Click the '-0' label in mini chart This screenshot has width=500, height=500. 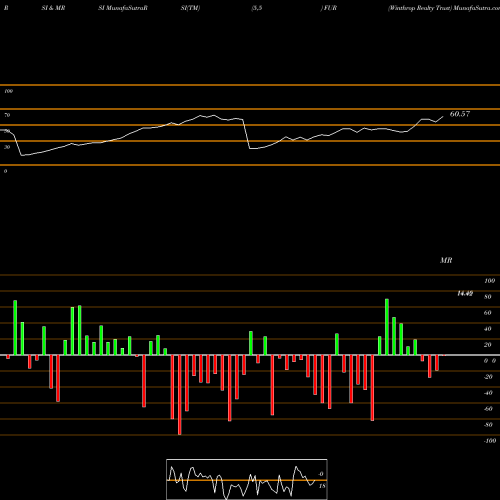click(321, 474)
